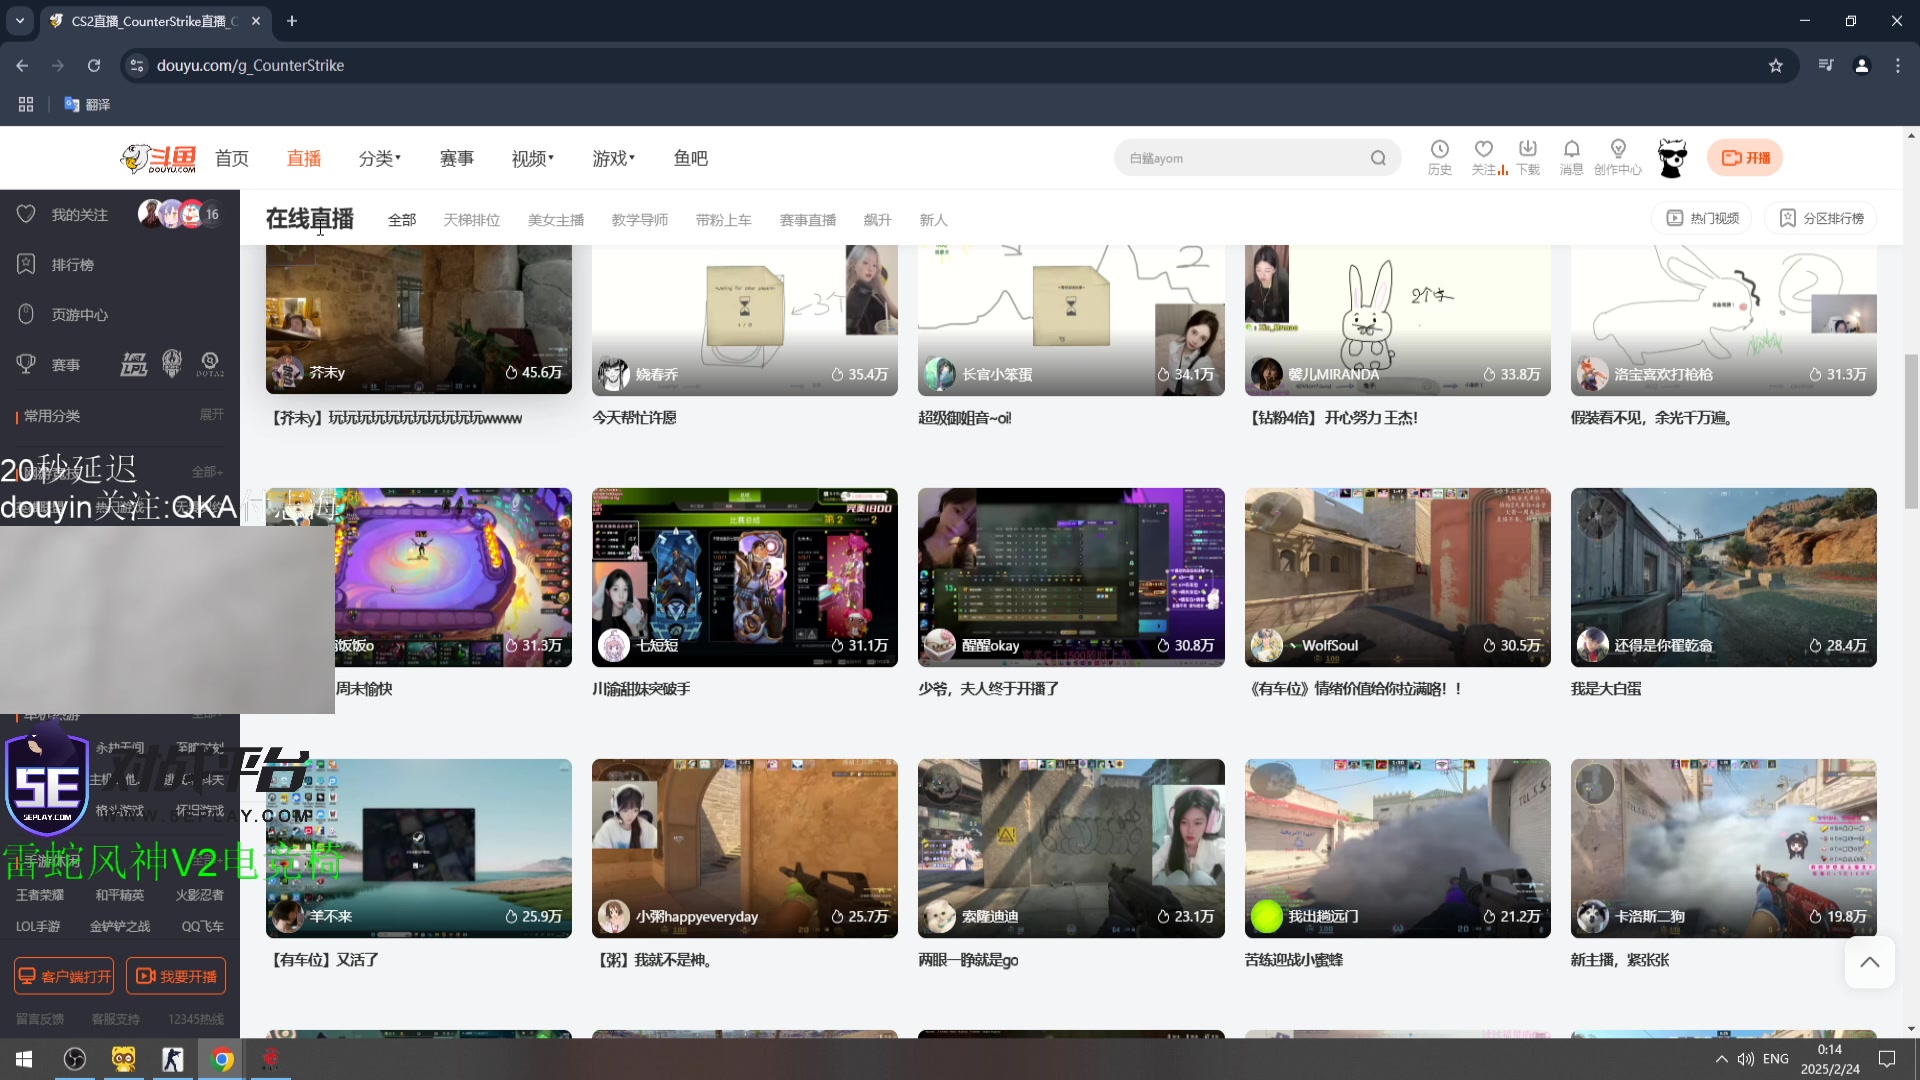The height and width of the screenshot is (1080, 1920).
Task: Select the 美女主播 filter tab
Action: click(x=555, y=219)
